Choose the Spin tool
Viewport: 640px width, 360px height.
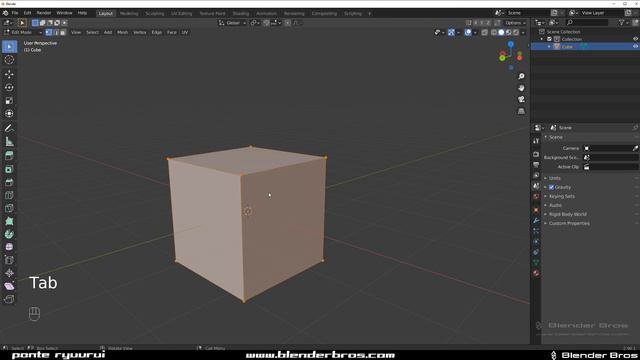[9, 234]
